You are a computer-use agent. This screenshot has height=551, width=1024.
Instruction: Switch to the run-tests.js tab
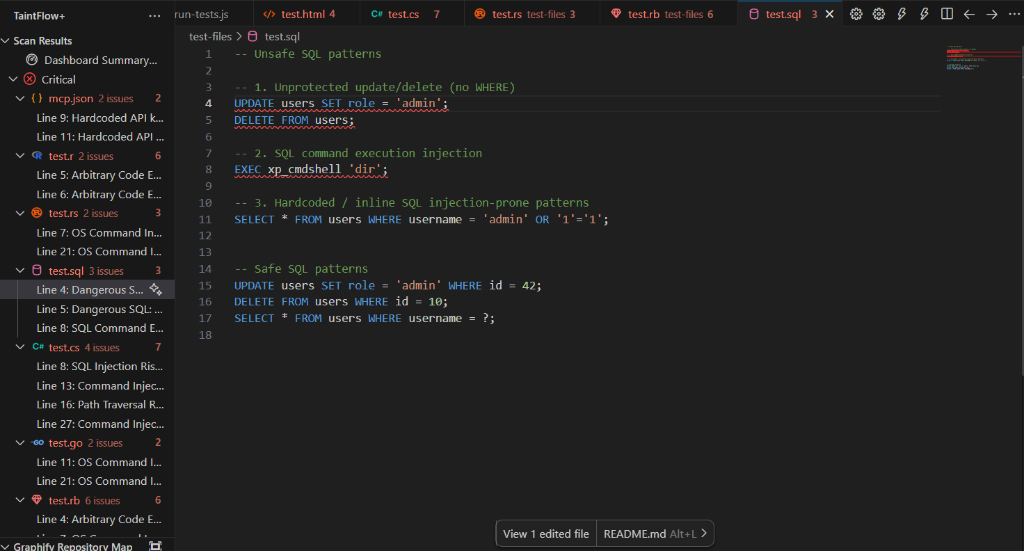coord(212,14)
